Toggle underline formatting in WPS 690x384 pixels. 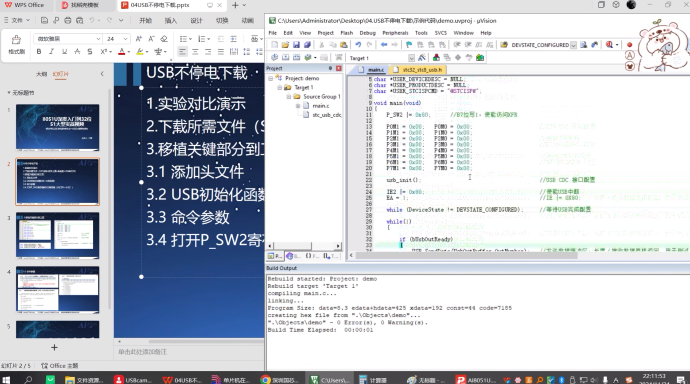pos(64,52)
